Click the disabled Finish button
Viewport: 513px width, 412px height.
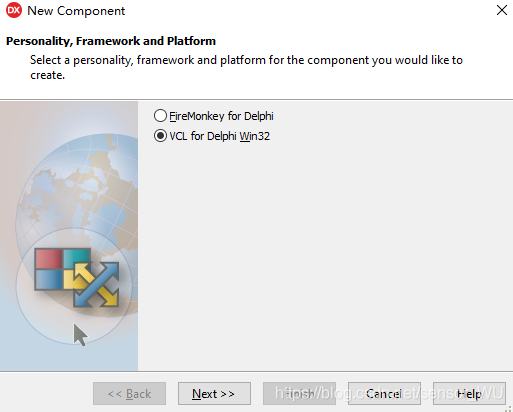coord(299,393)
